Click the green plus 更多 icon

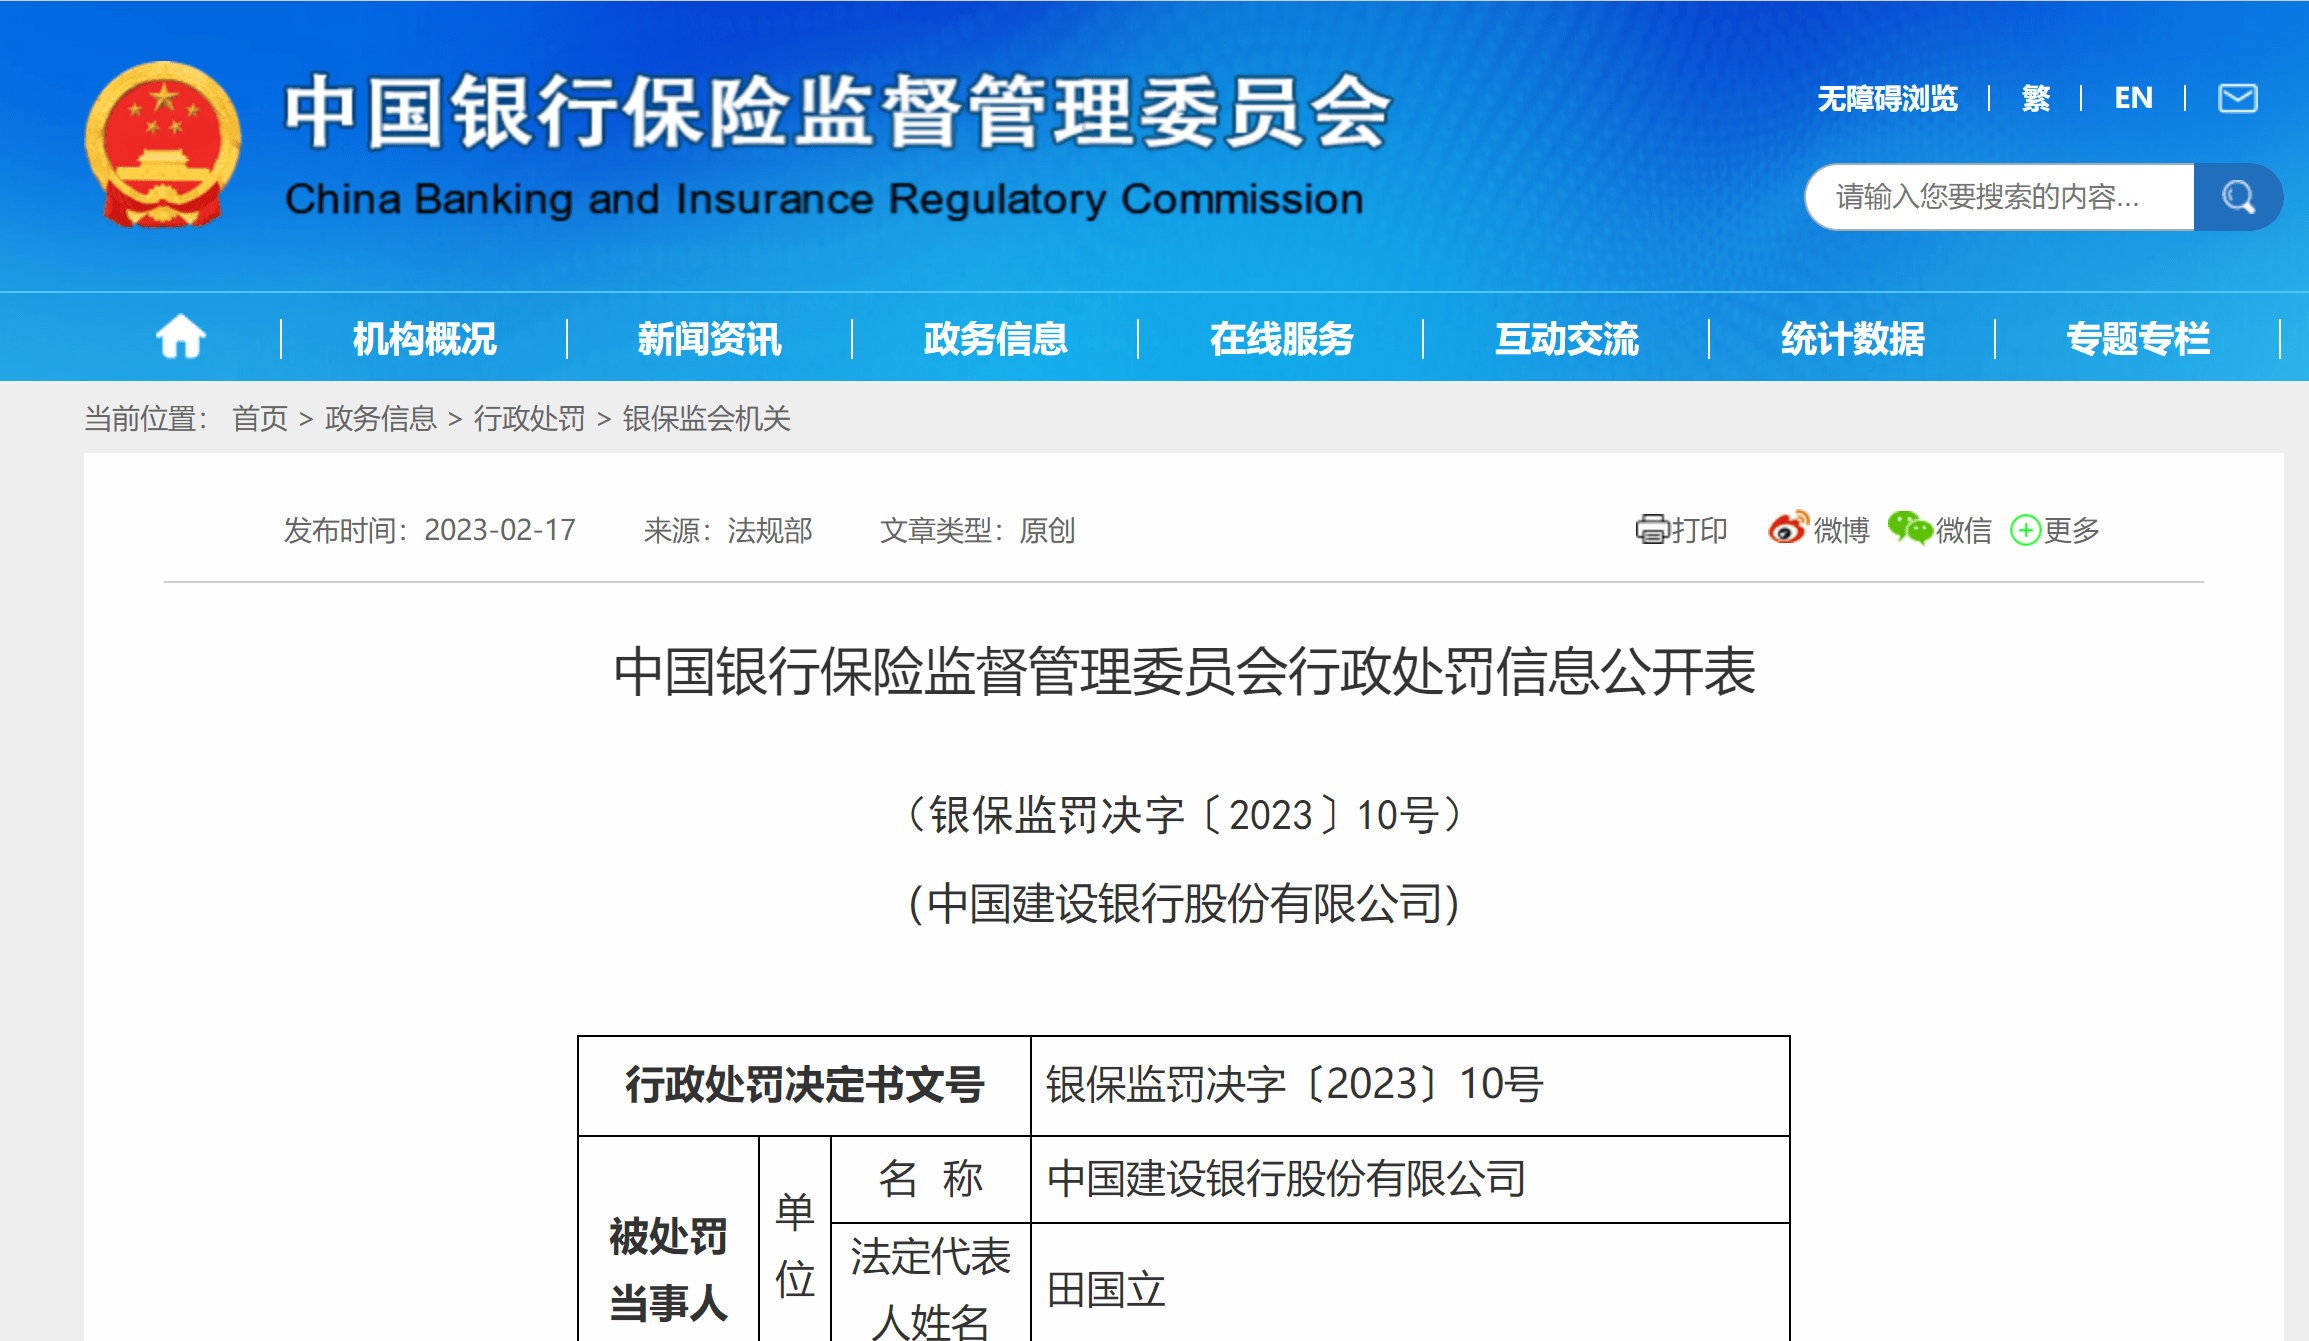coord(2026,530)
